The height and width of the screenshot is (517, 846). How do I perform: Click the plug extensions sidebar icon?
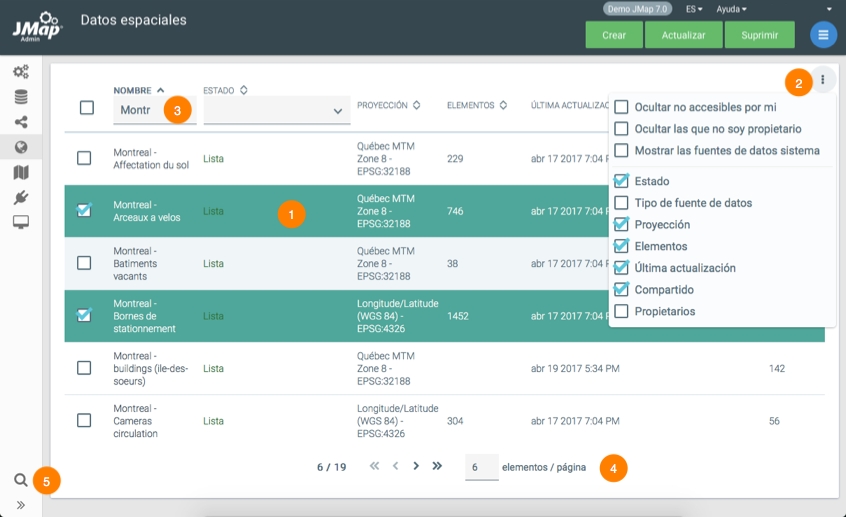point(21,197)
